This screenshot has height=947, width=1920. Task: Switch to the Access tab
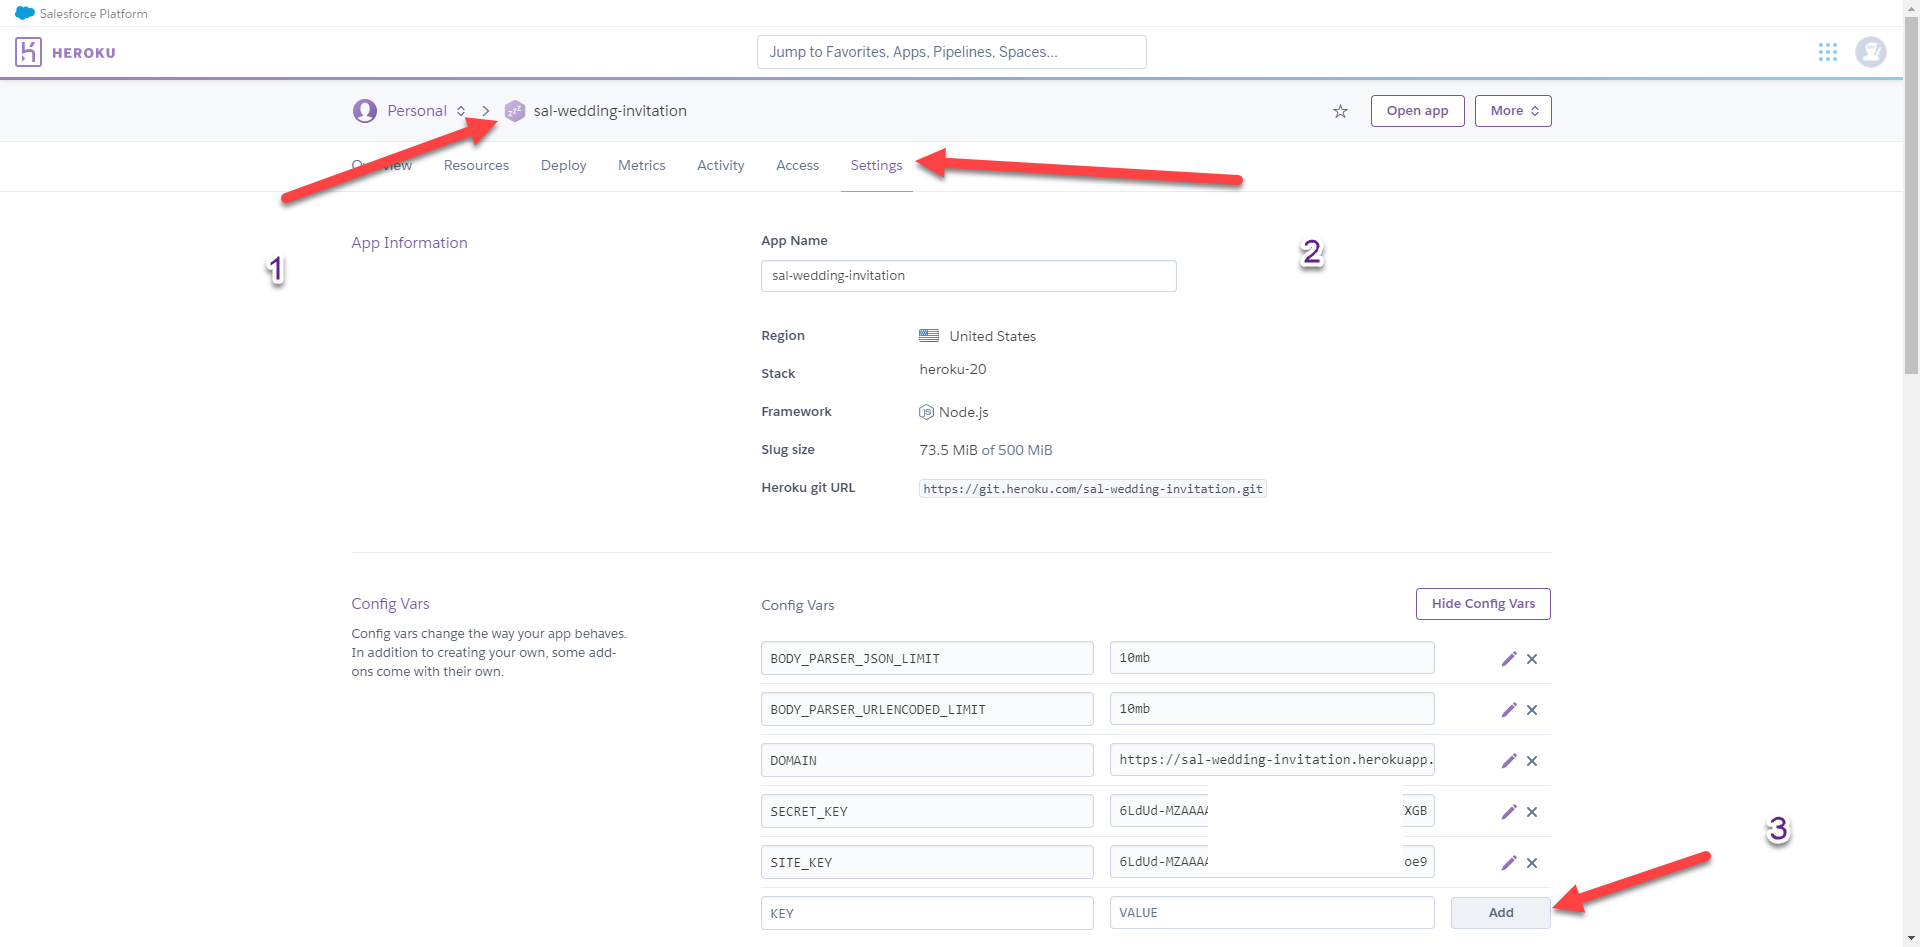point(797,166)
